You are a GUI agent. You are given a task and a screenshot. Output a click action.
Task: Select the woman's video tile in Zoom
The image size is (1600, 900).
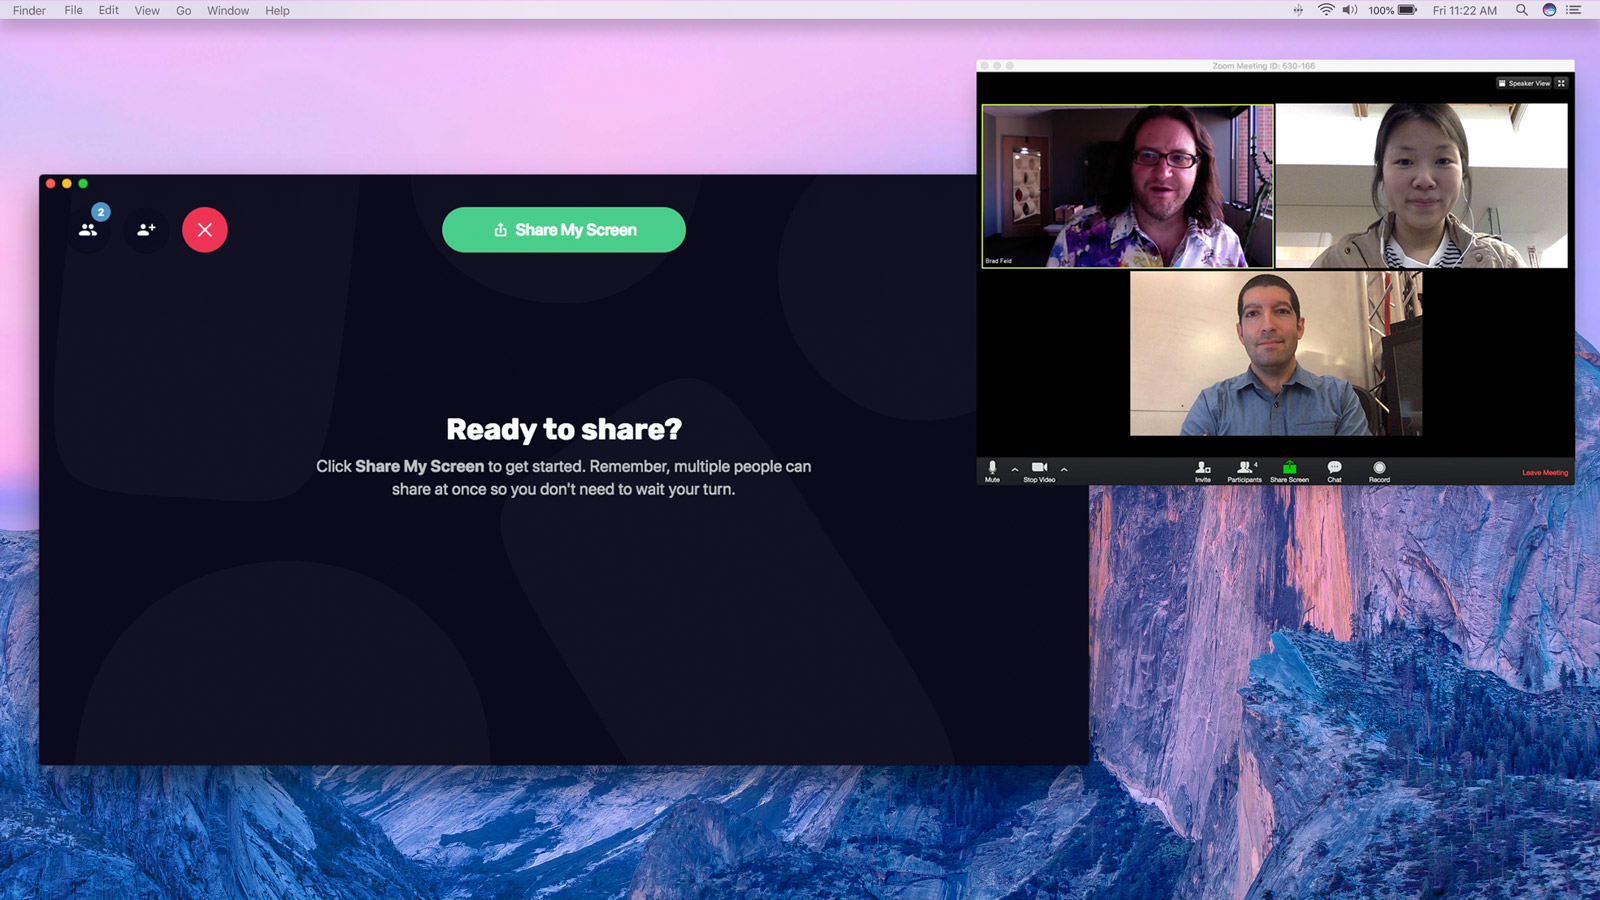[1422, 186]
